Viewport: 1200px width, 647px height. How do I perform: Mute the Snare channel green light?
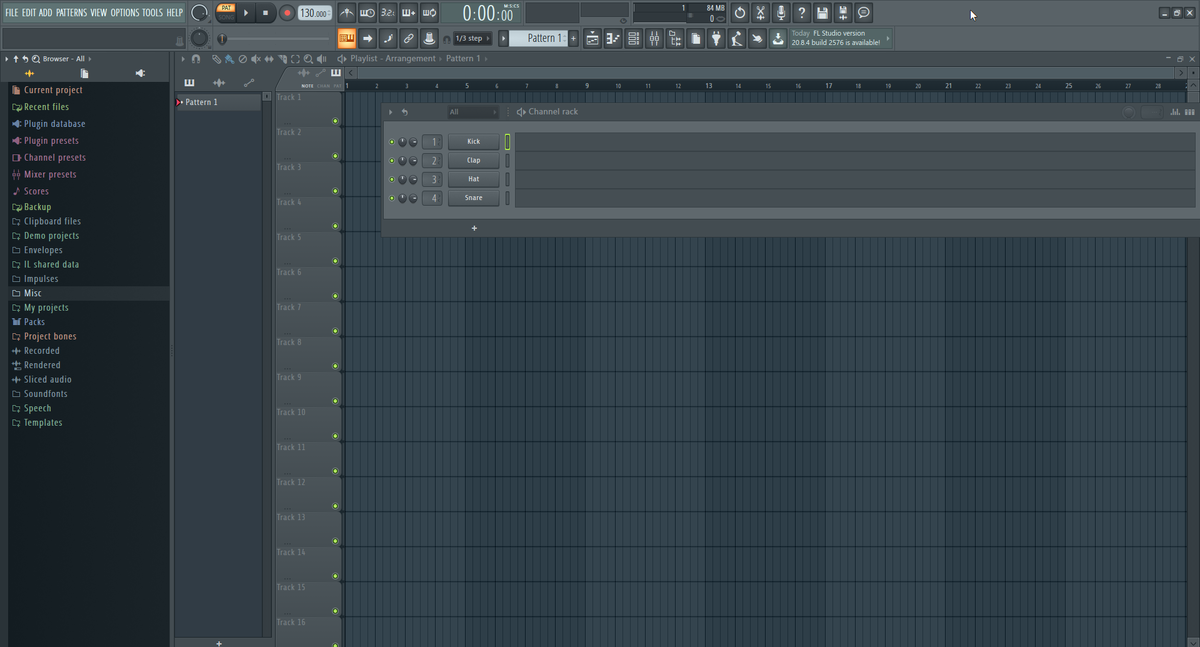tap(392, 198)
